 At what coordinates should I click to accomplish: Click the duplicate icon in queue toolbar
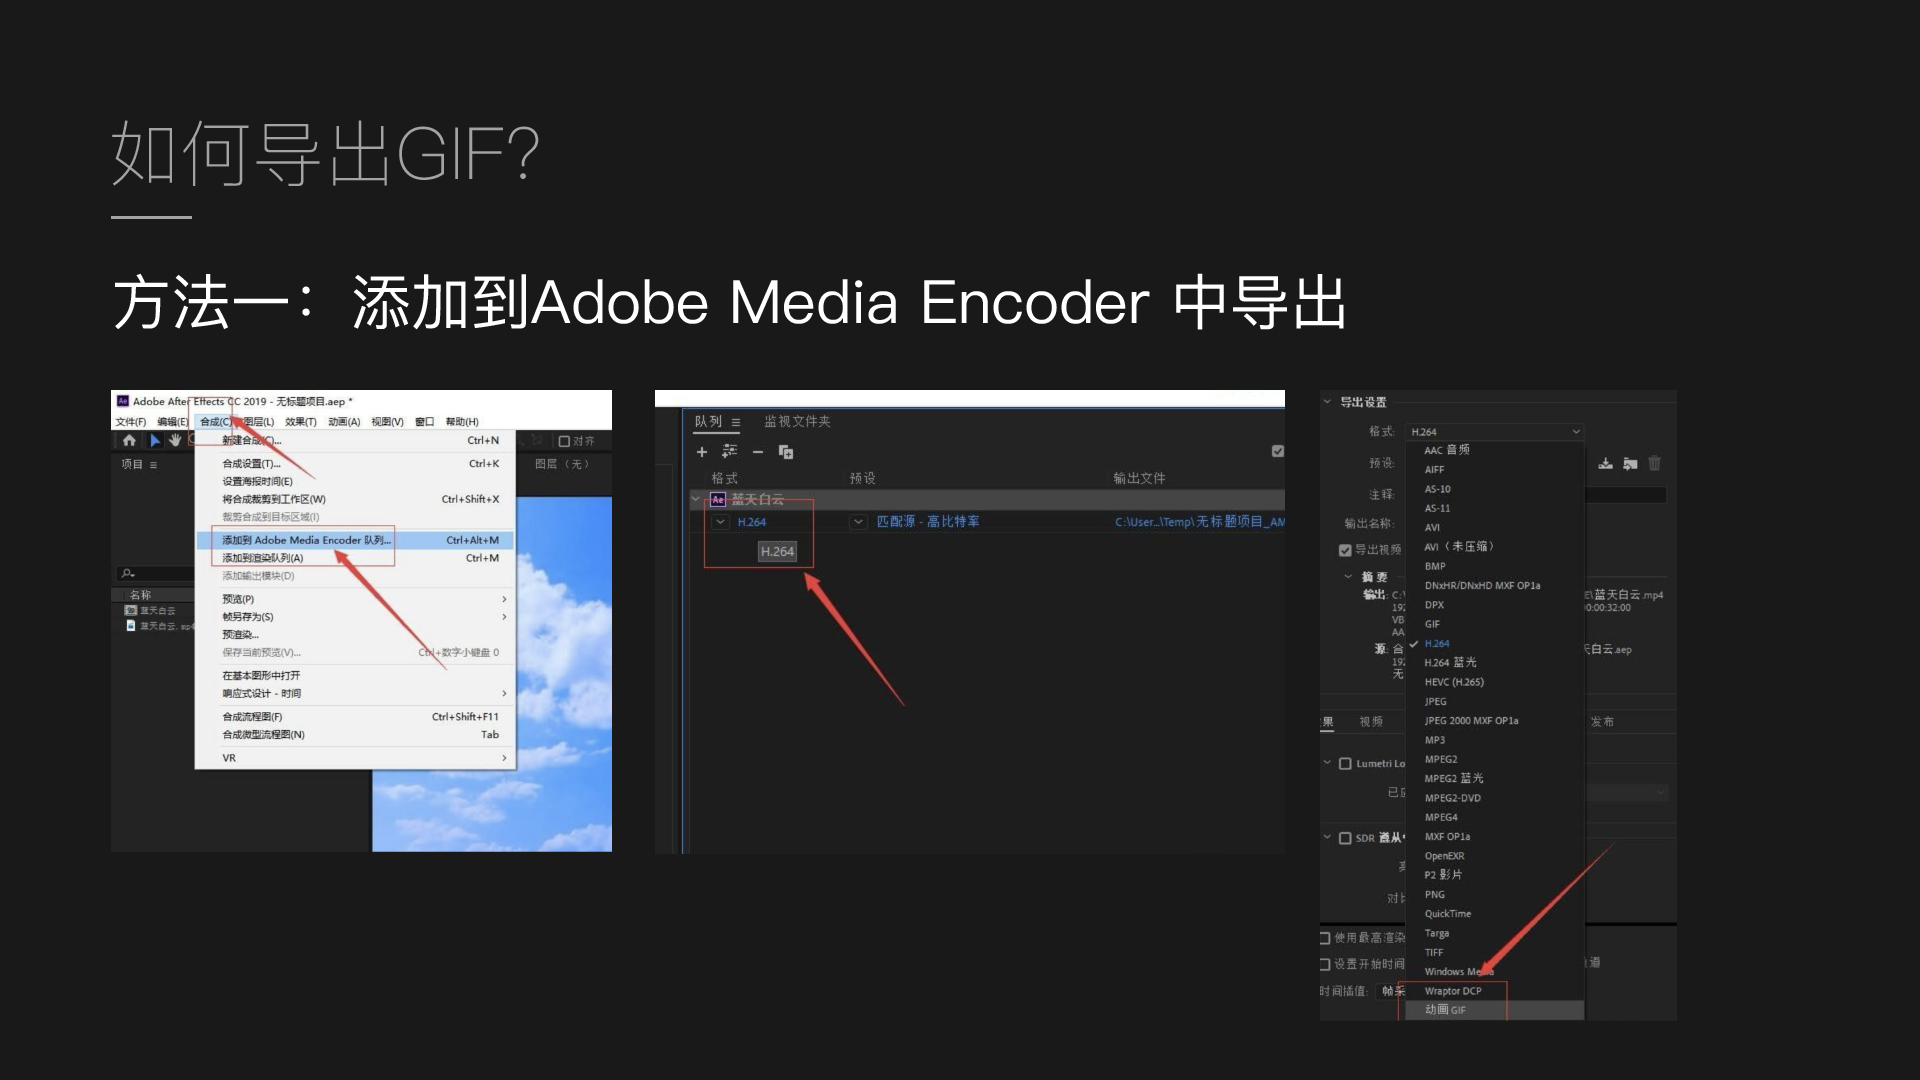coord(786,452)
